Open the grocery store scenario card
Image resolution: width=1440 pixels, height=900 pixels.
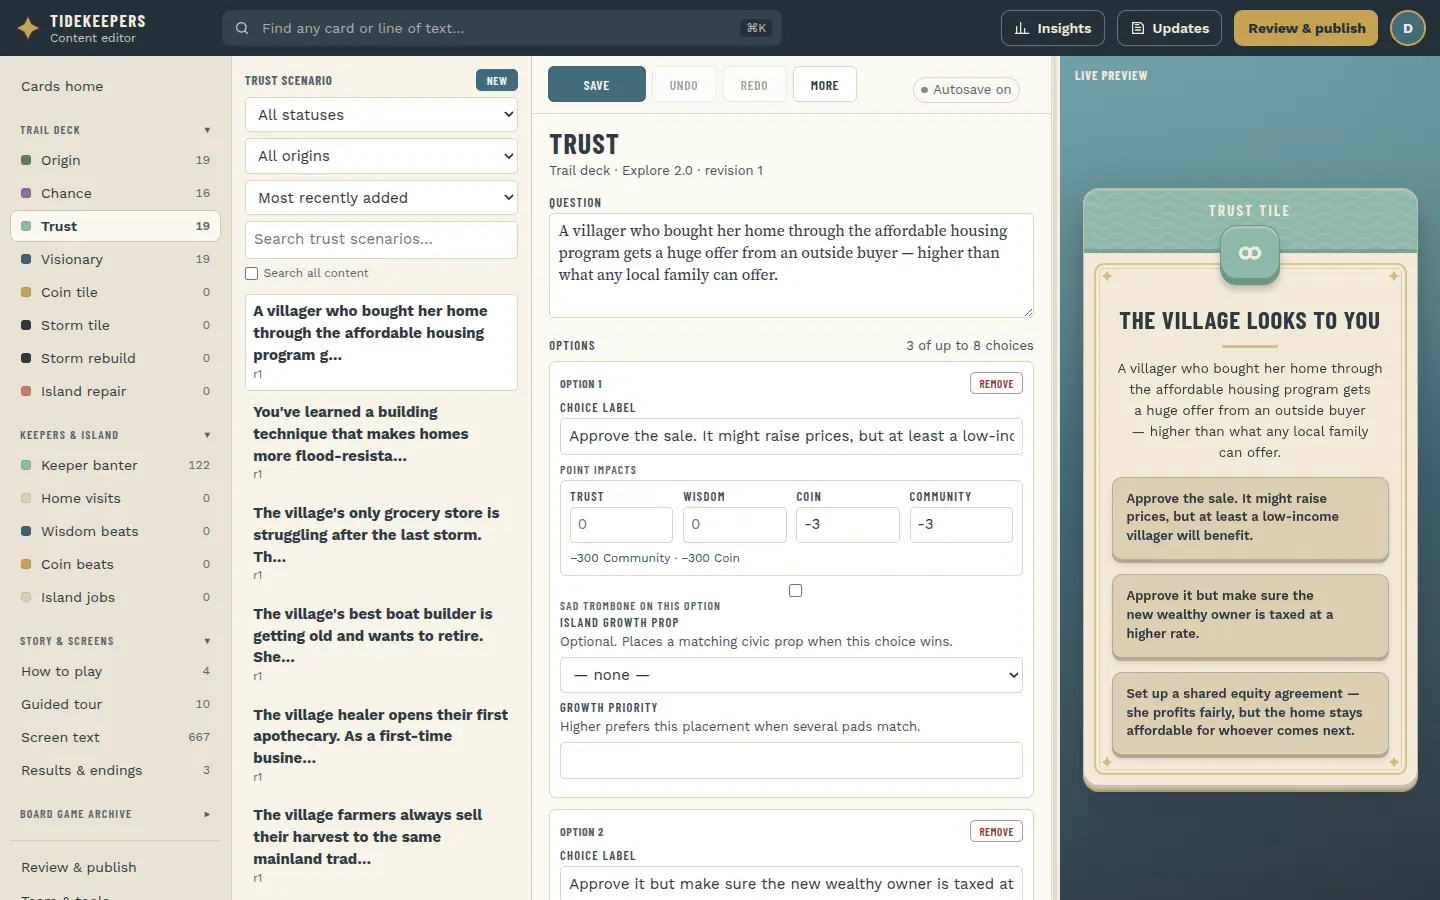point(381,543)
